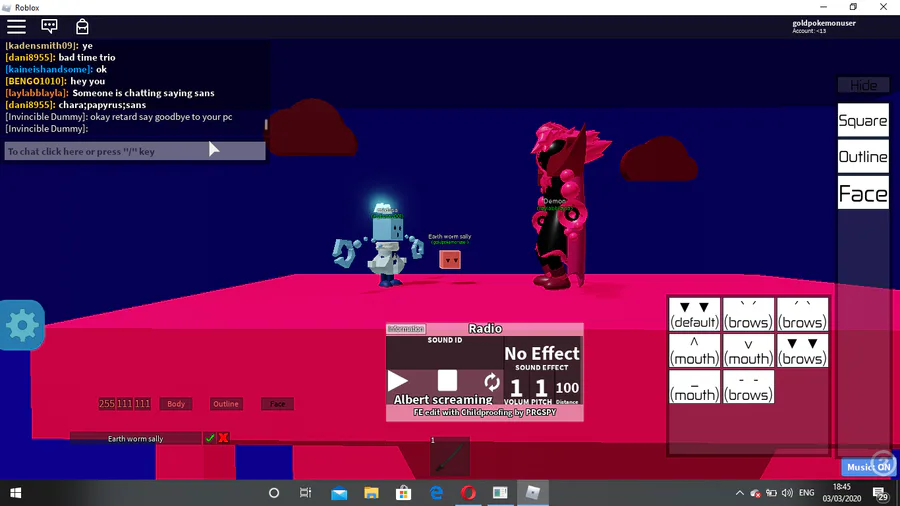Screen dimensions: 900x506
Task: Set the radio distance value 100
Action: (567, 388)
